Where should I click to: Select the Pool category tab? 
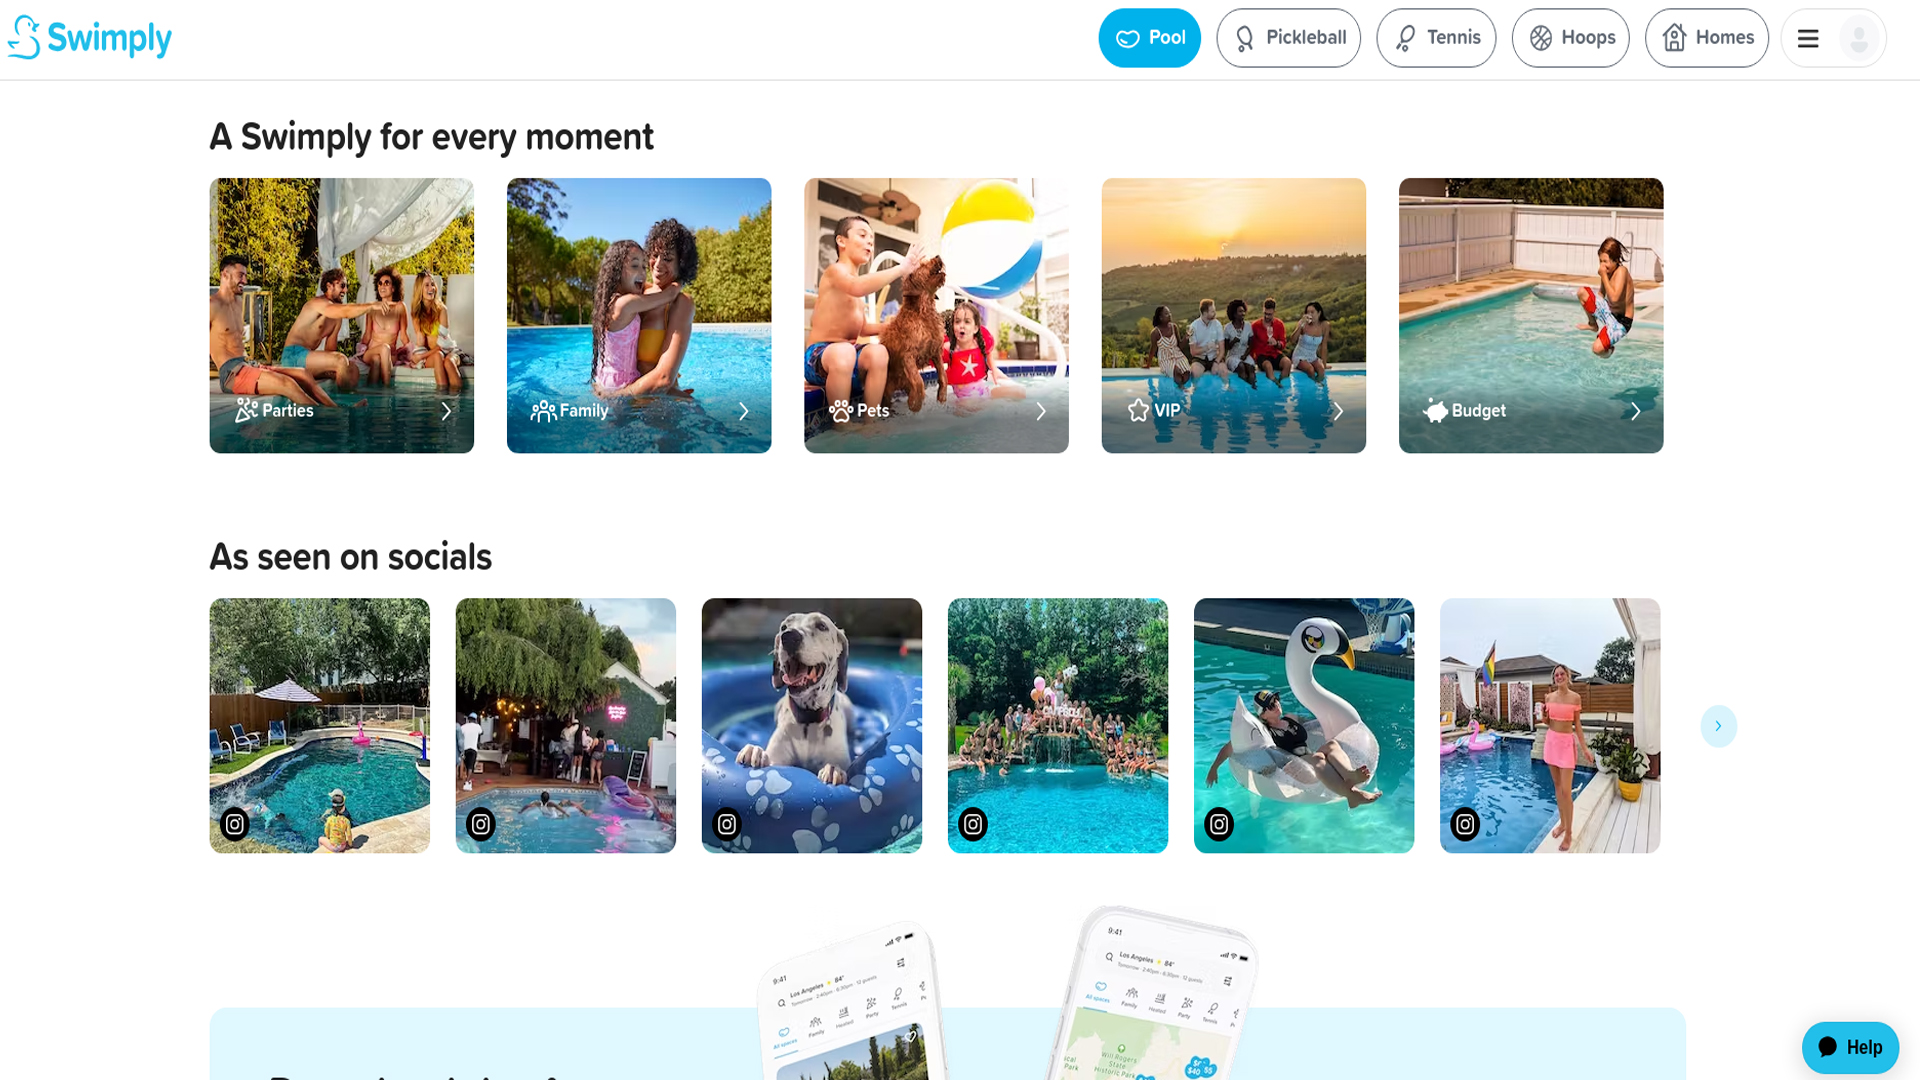1149,38
